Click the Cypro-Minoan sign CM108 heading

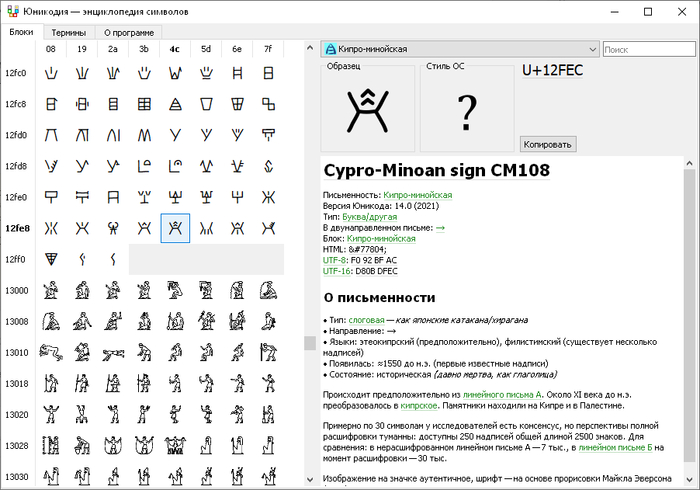437,170
